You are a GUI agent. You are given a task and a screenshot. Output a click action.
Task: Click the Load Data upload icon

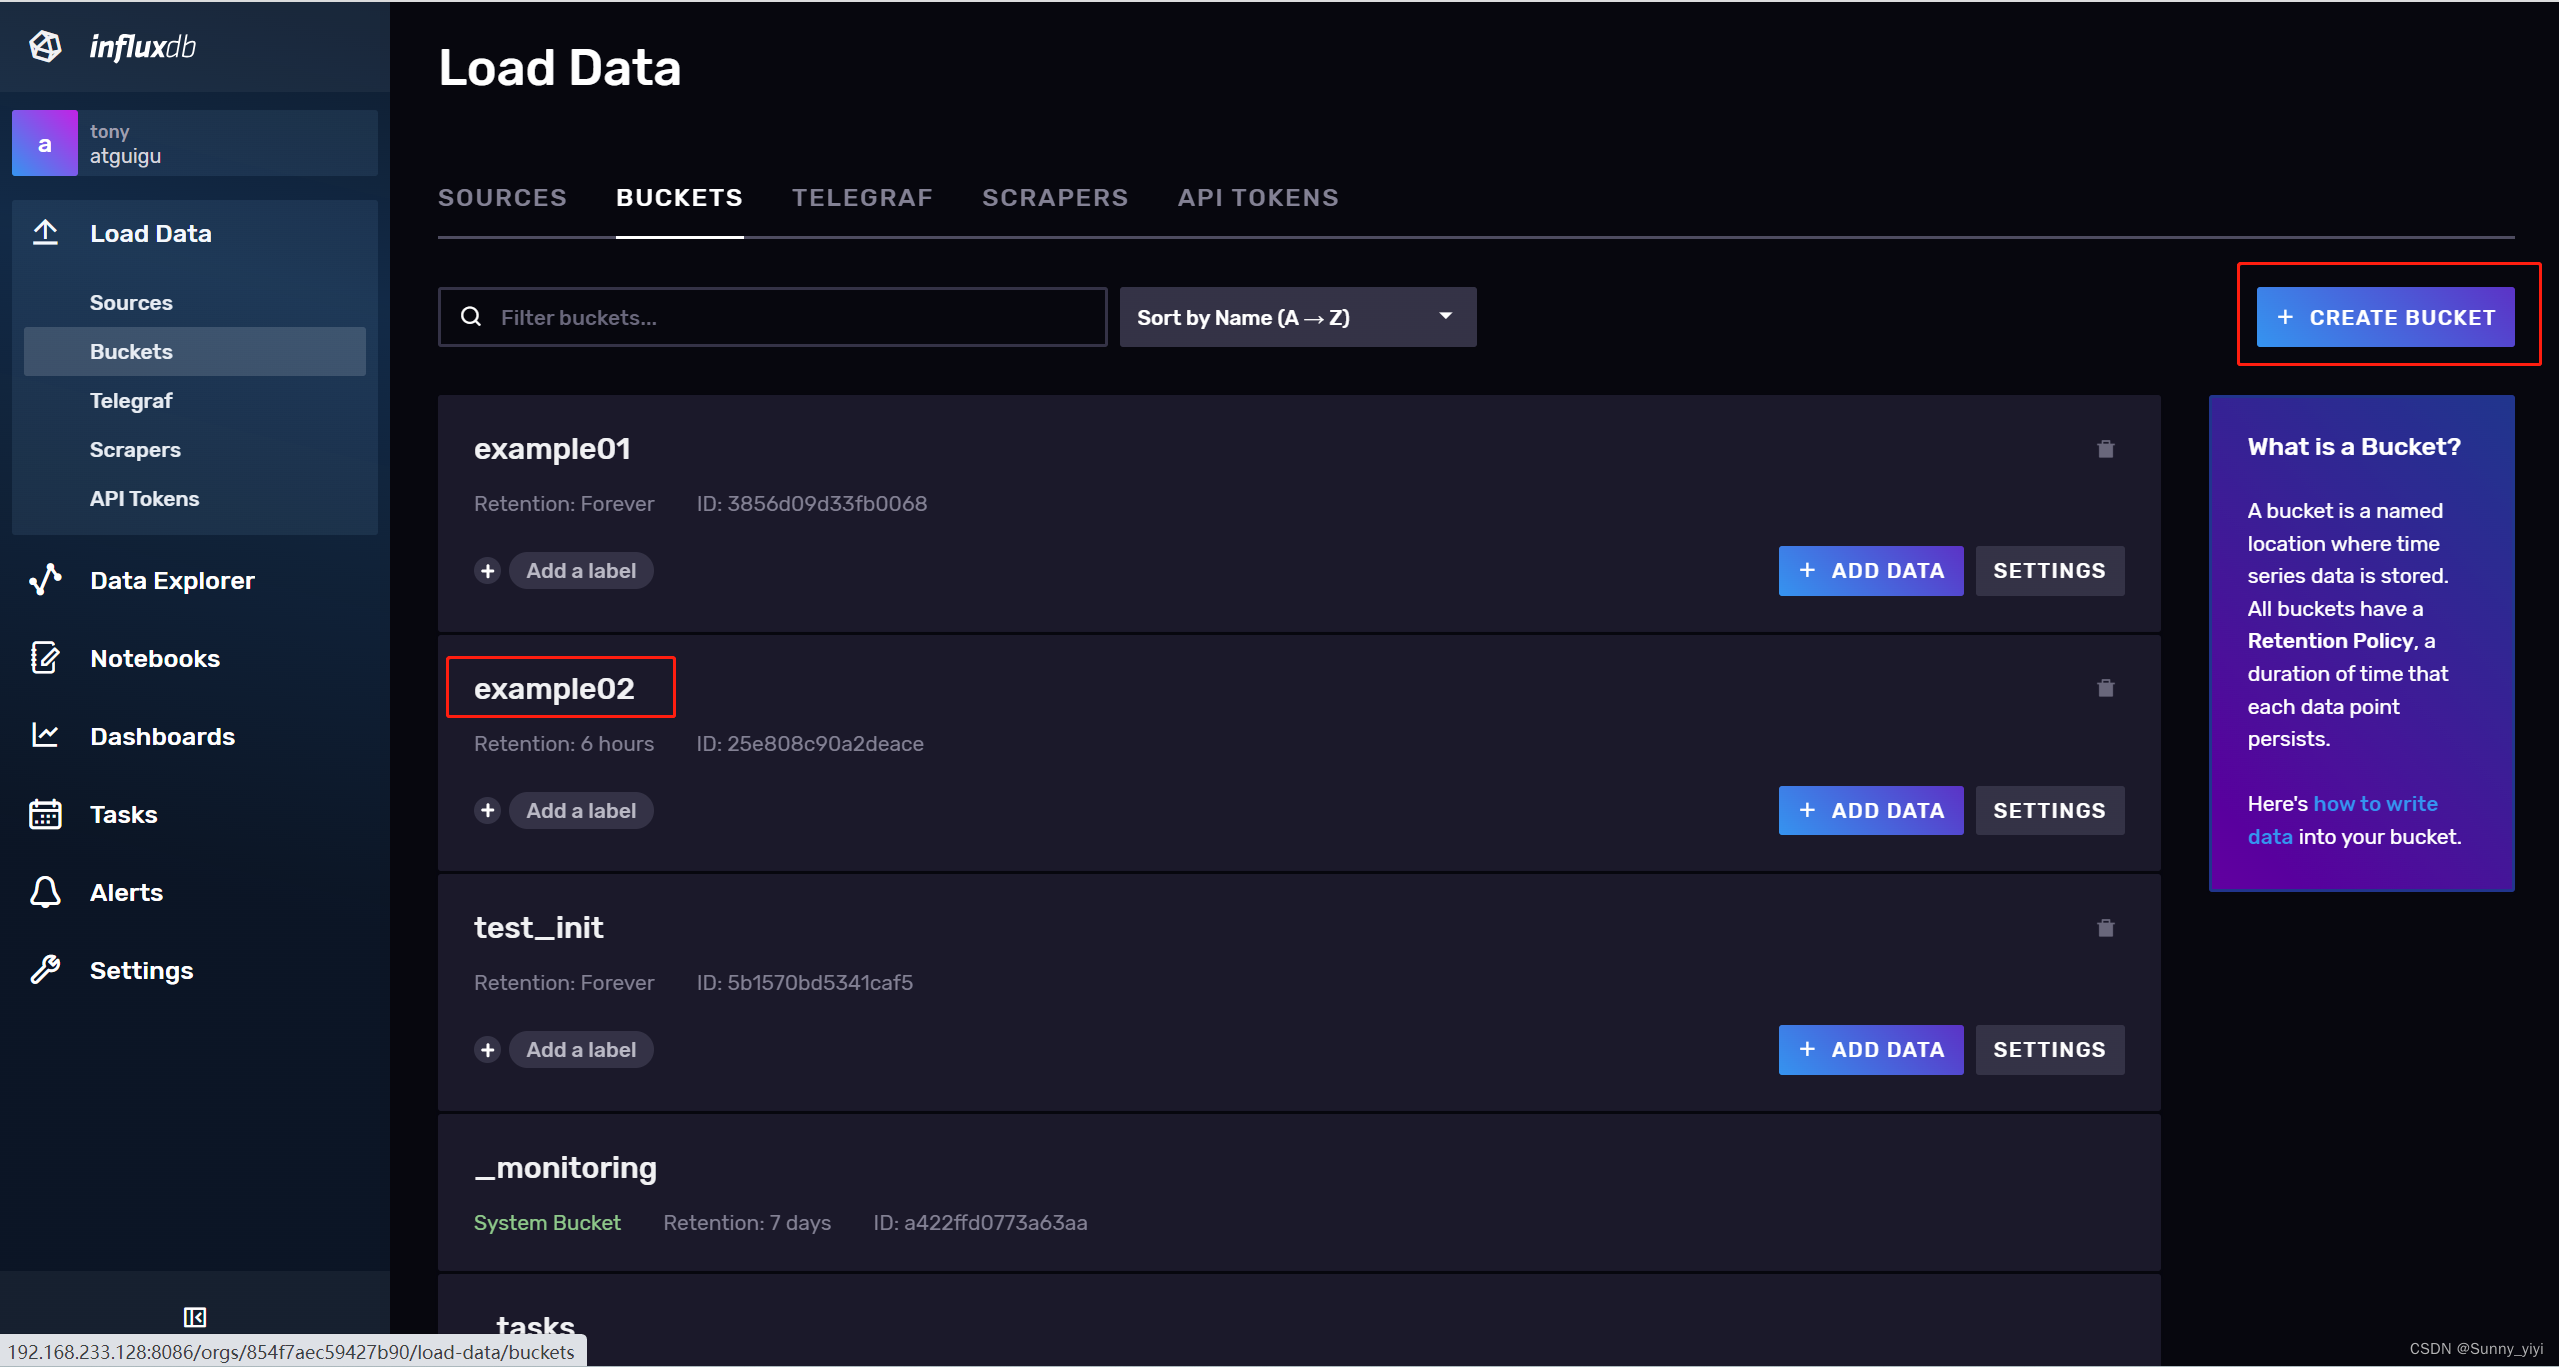45,233
